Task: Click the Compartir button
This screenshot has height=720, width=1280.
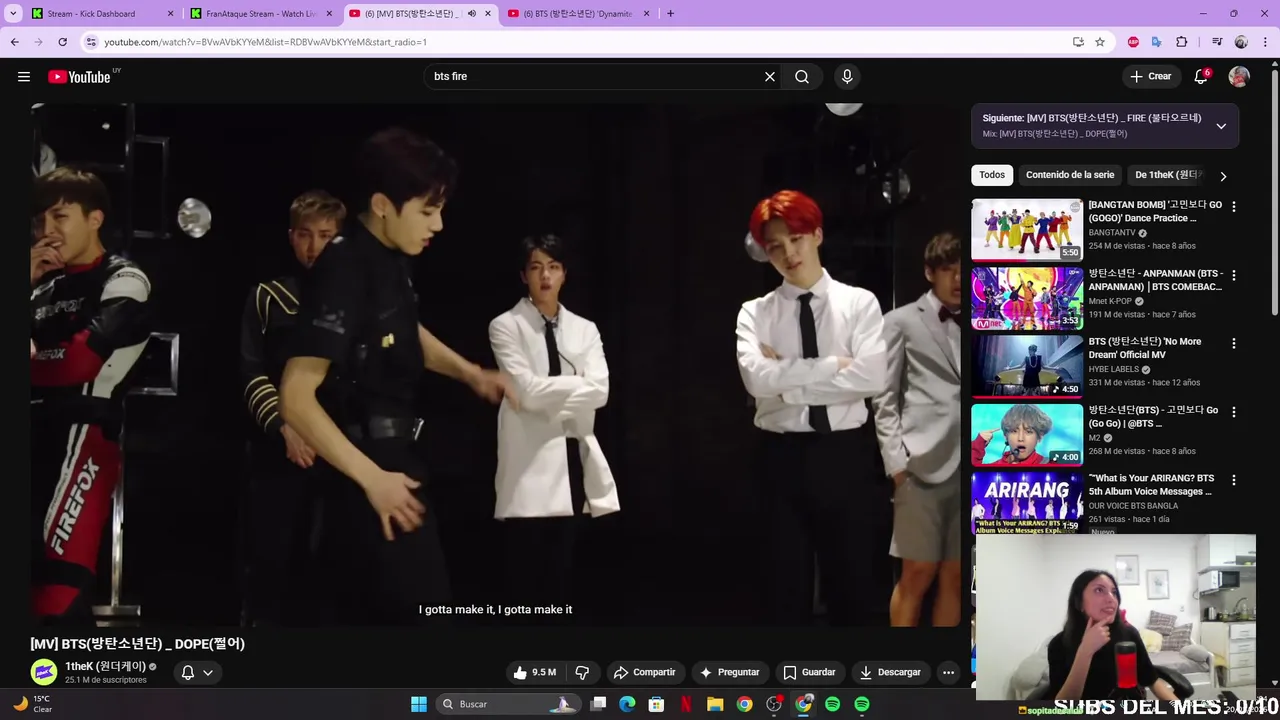Action: click(644, 672)
